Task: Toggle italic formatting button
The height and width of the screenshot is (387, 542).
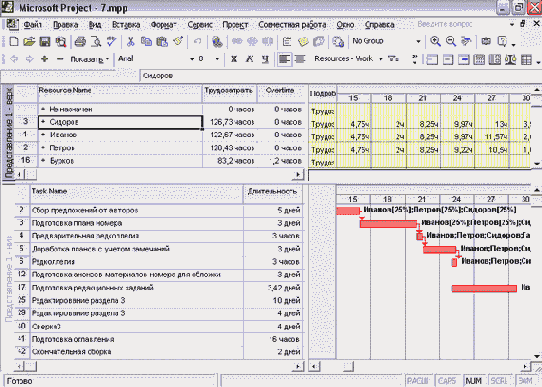Action: point(249,59)
